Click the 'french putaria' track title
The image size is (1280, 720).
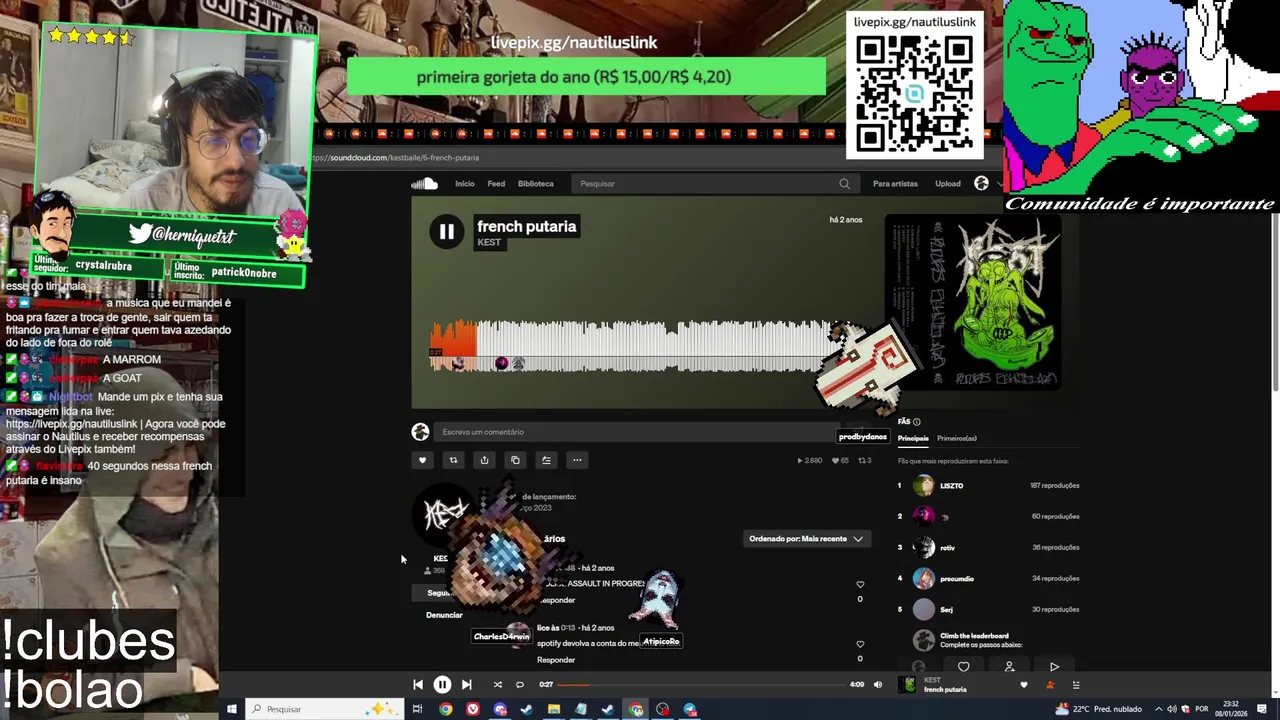point(526,227)
